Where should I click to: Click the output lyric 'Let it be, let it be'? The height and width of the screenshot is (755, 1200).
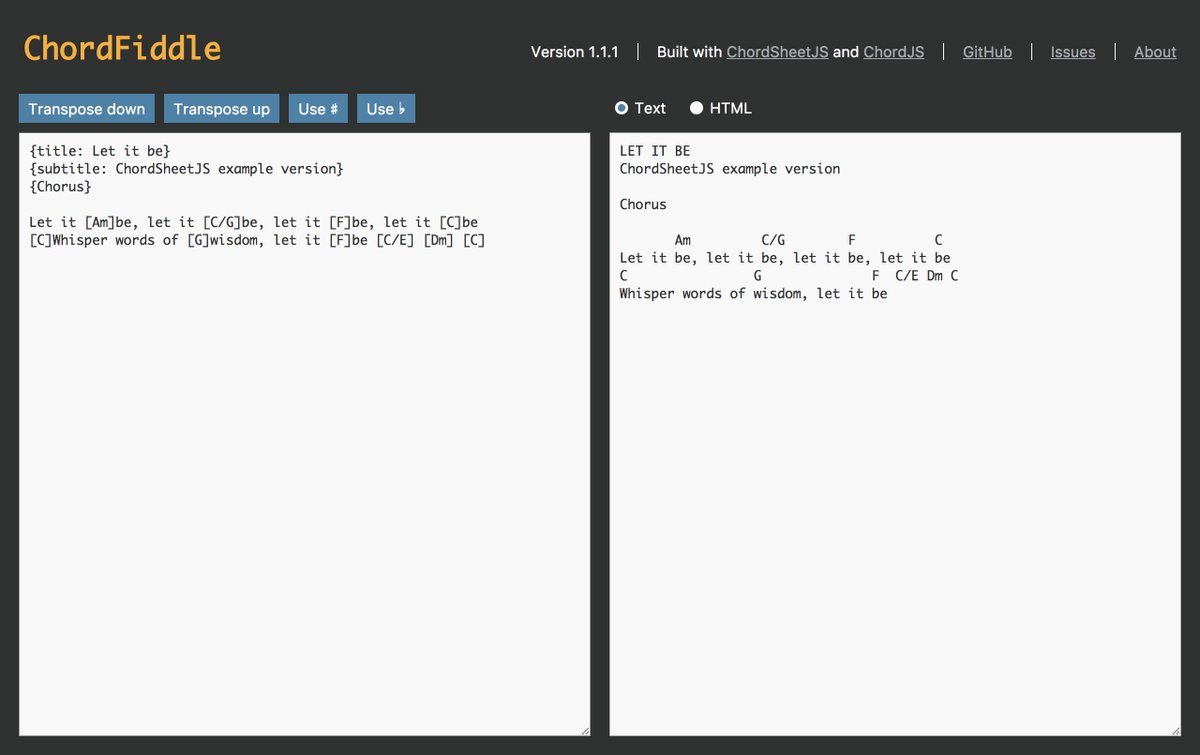tap(785, 258)
